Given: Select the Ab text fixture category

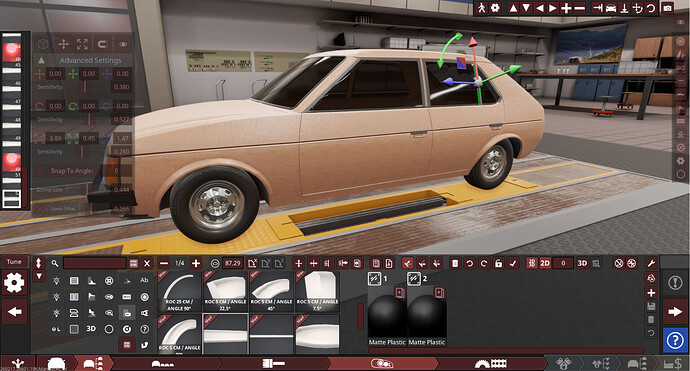Looking at the screenshot, I should coord(144,280).
